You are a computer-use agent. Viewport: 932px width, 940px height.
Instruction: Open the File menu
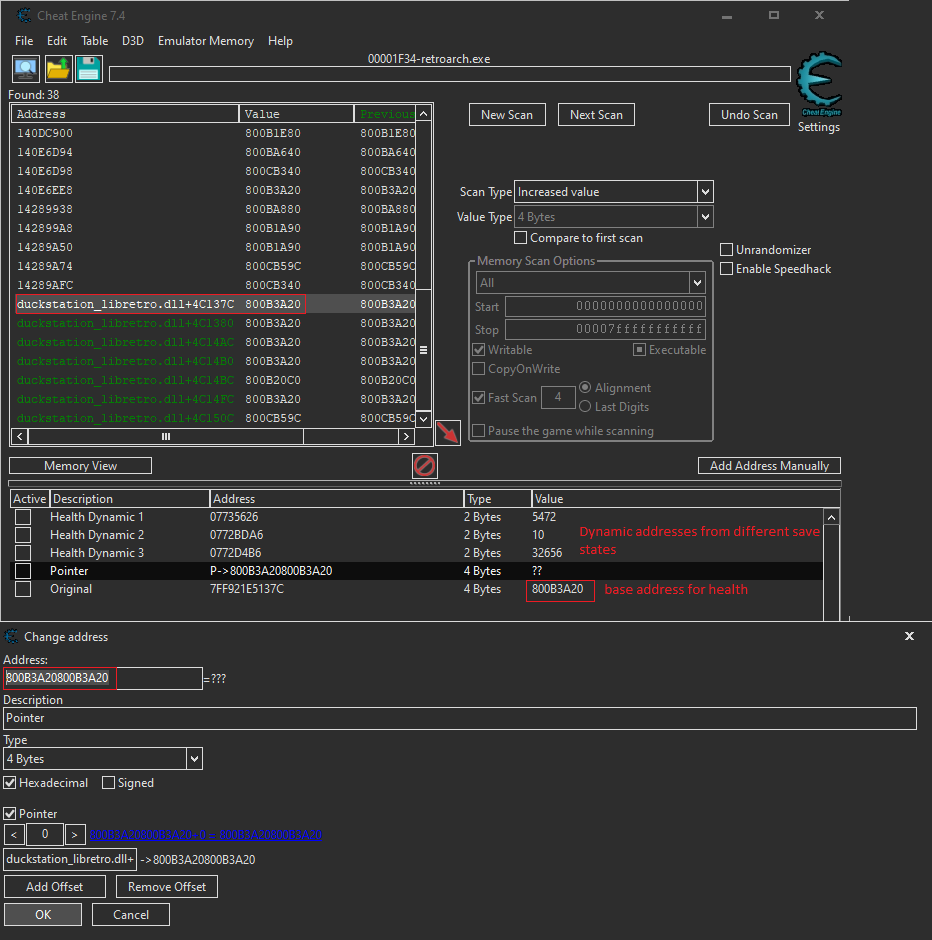[24, 41]
